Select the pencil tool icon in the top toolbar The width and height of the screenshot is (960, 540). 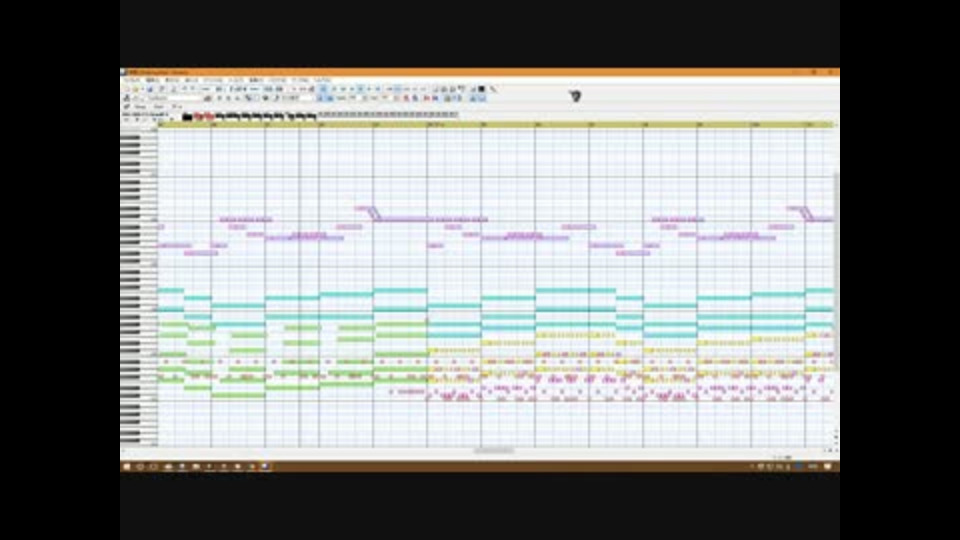[493, 89]
